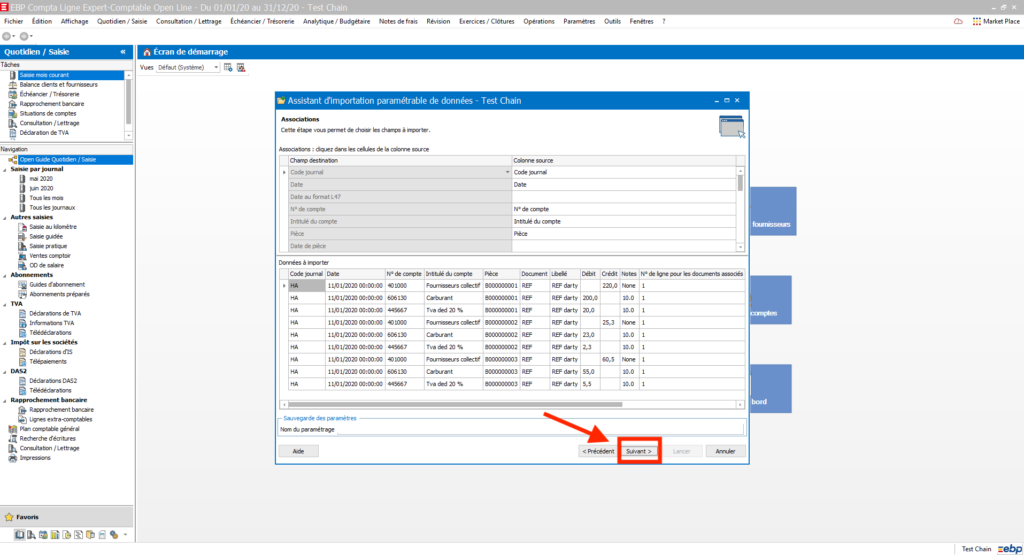This screenshot has height=555, width=1024.
Task: Click the Suivant button
Action: pos(639,451)
